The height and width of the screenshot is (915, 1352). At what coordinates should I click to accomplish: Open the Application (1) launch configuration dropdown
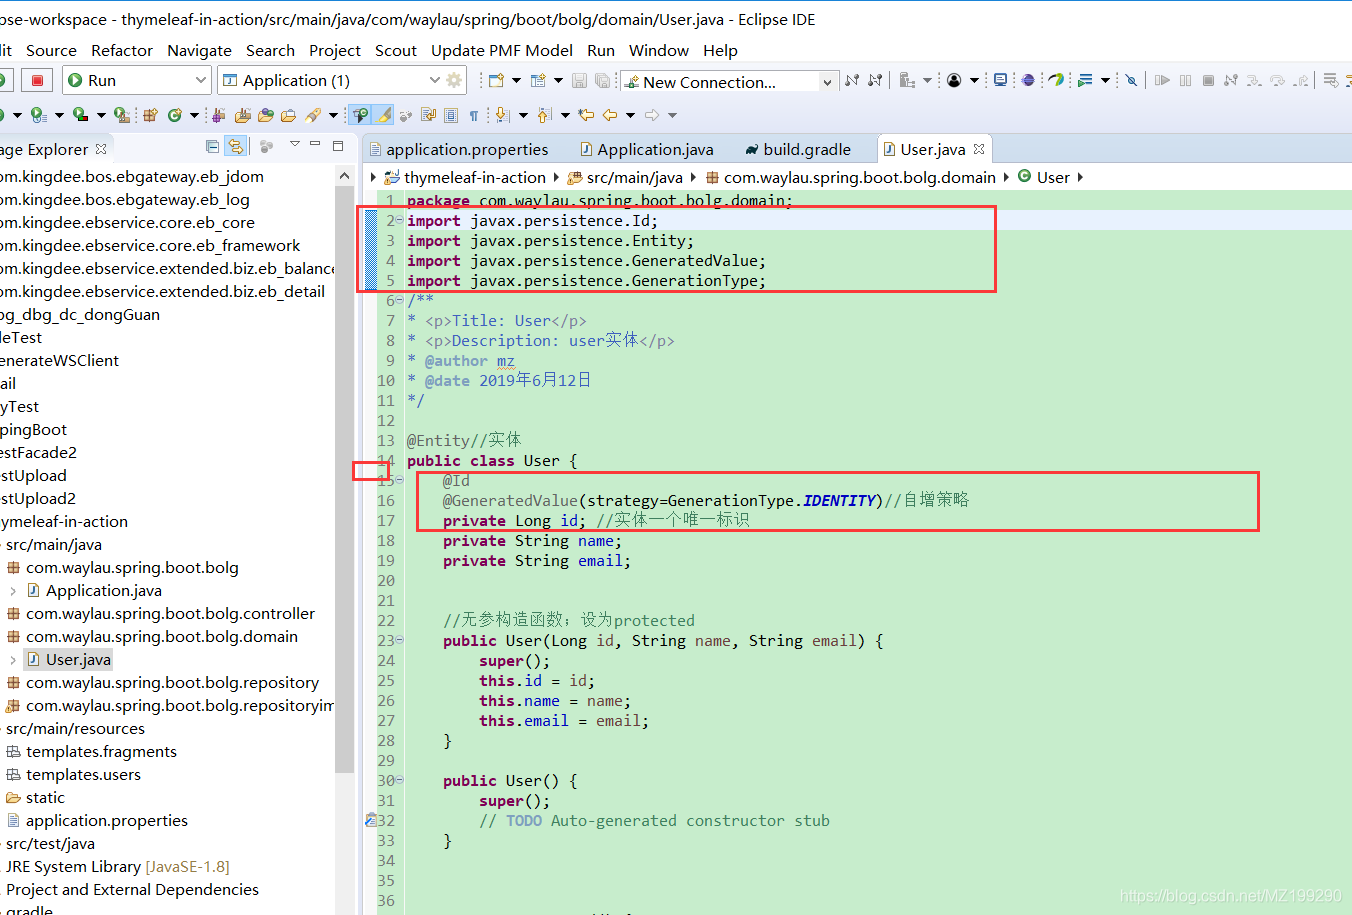434,80
